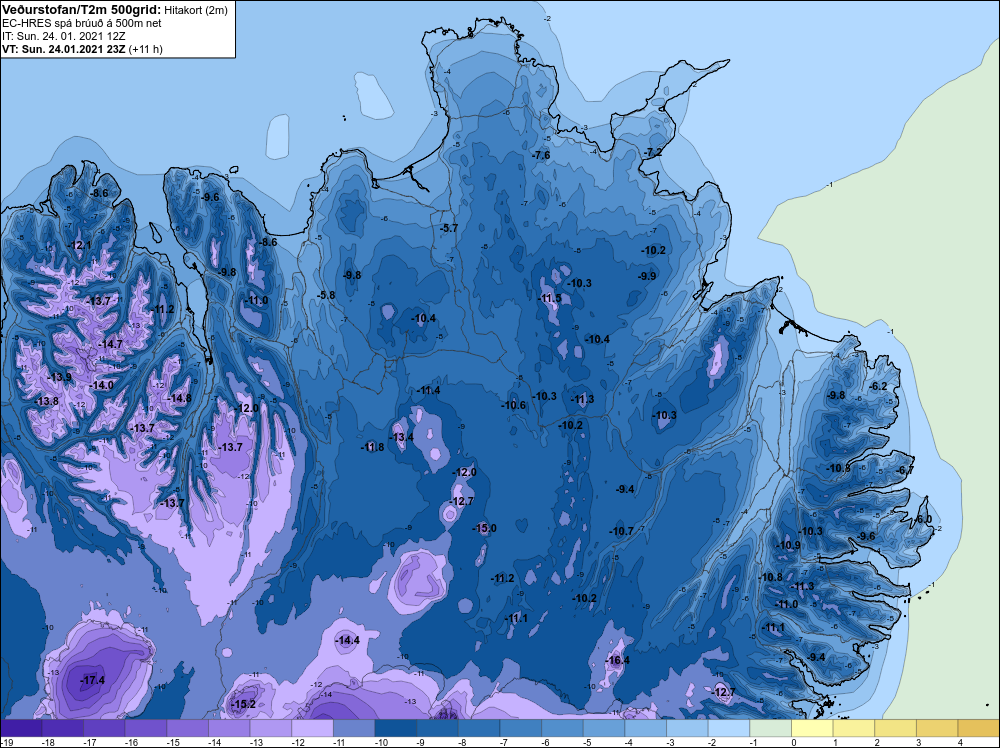Select the -11 legend color swatch
Viewport: 1000px width, 748px height.
click(354, 728)
